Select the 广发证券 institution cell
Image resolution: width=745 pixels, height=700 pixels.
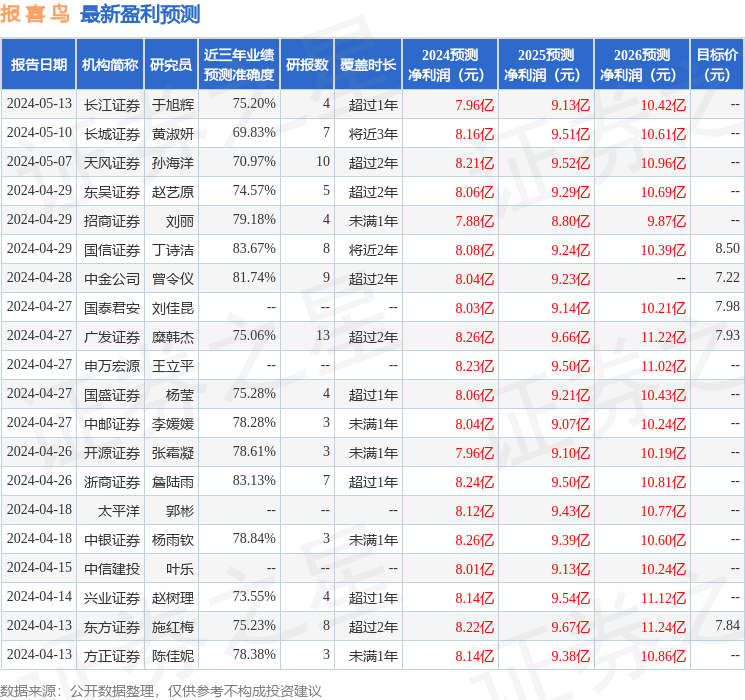pyautogui.click(x=112, y=336)
